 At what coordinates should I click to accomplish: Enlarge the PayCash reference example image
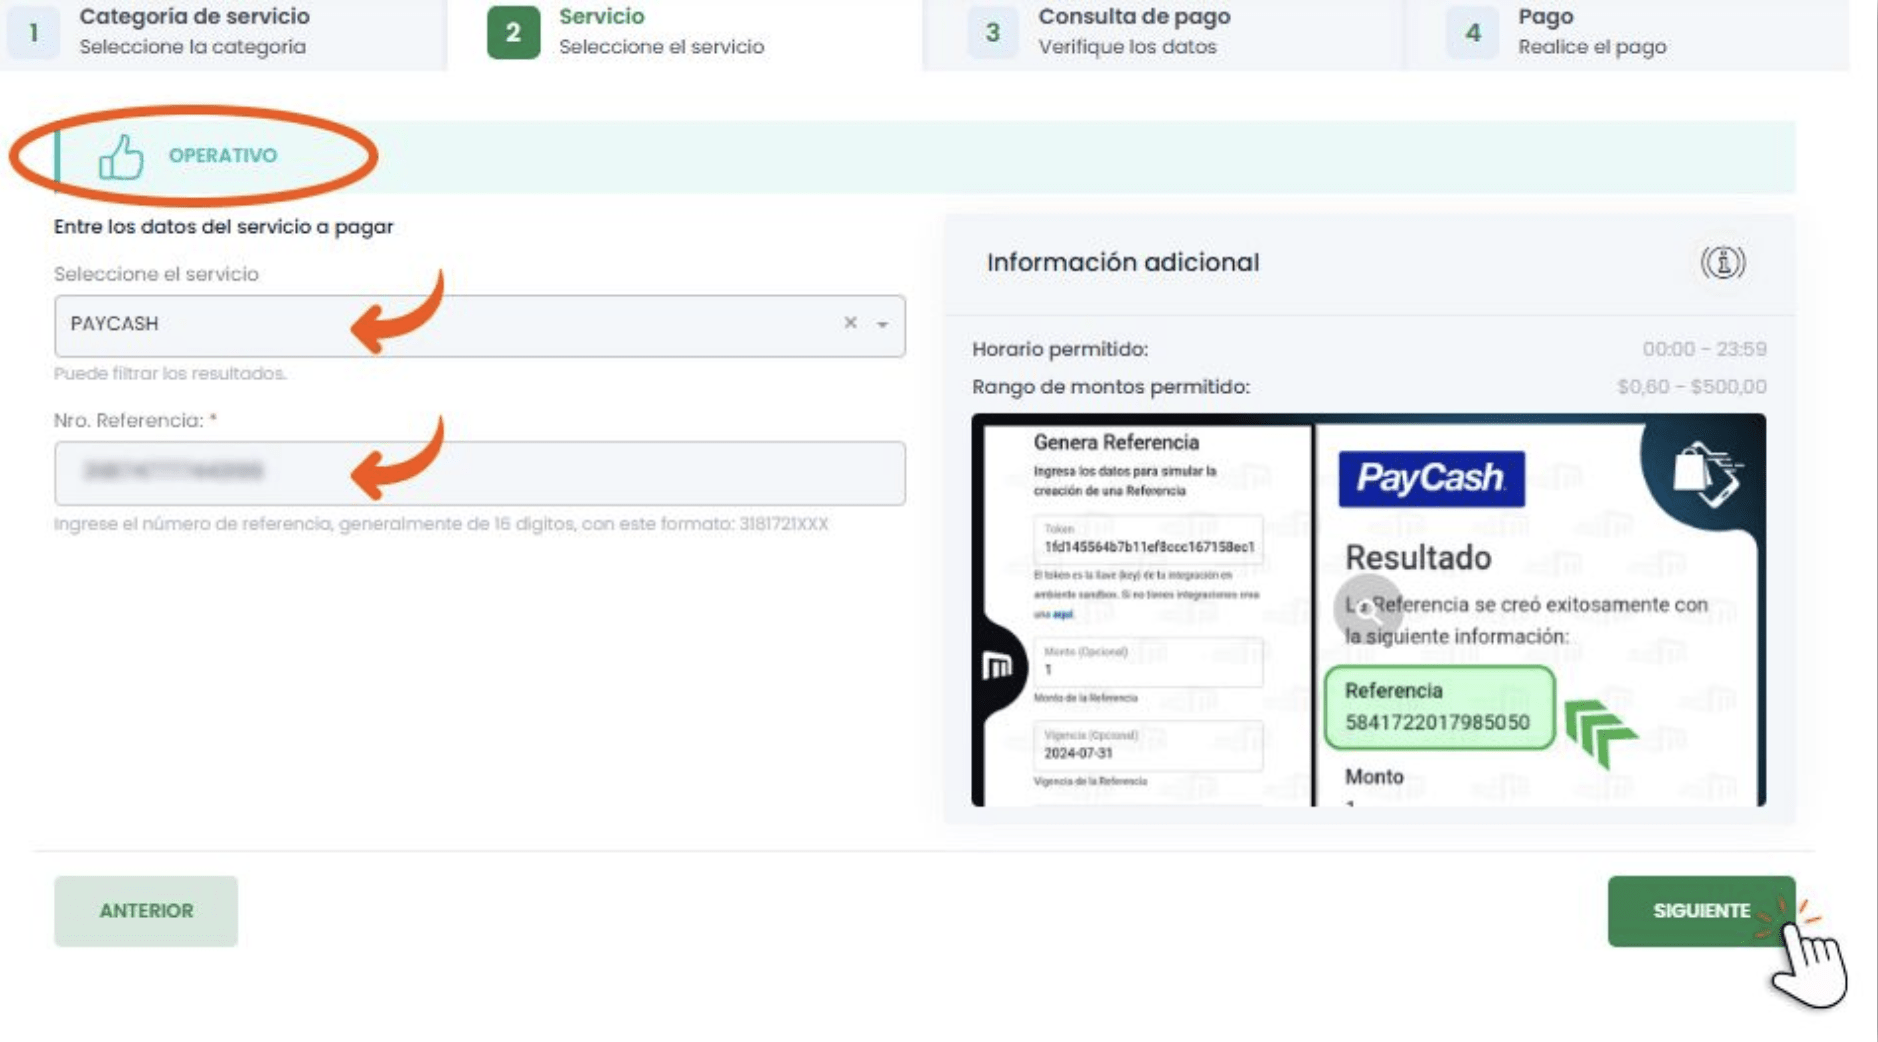(1368, 610)
